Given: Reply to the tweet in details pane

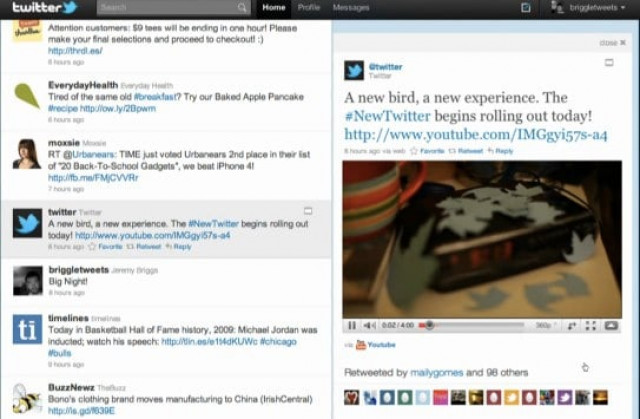Looking at the screenshot, I should [x=500, y=151].
